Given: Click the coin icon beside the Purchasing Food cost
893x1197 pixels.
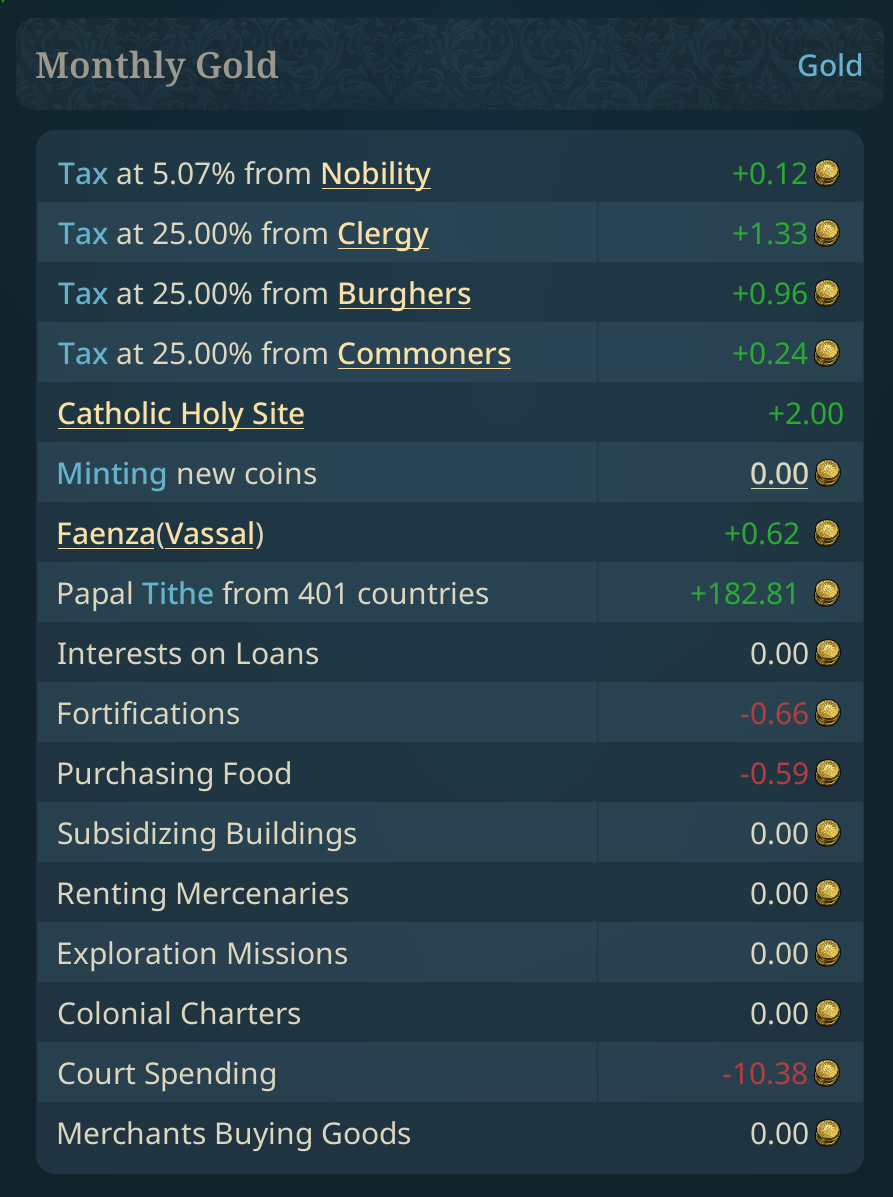Looking at the screenshot, I should point(827,772).
